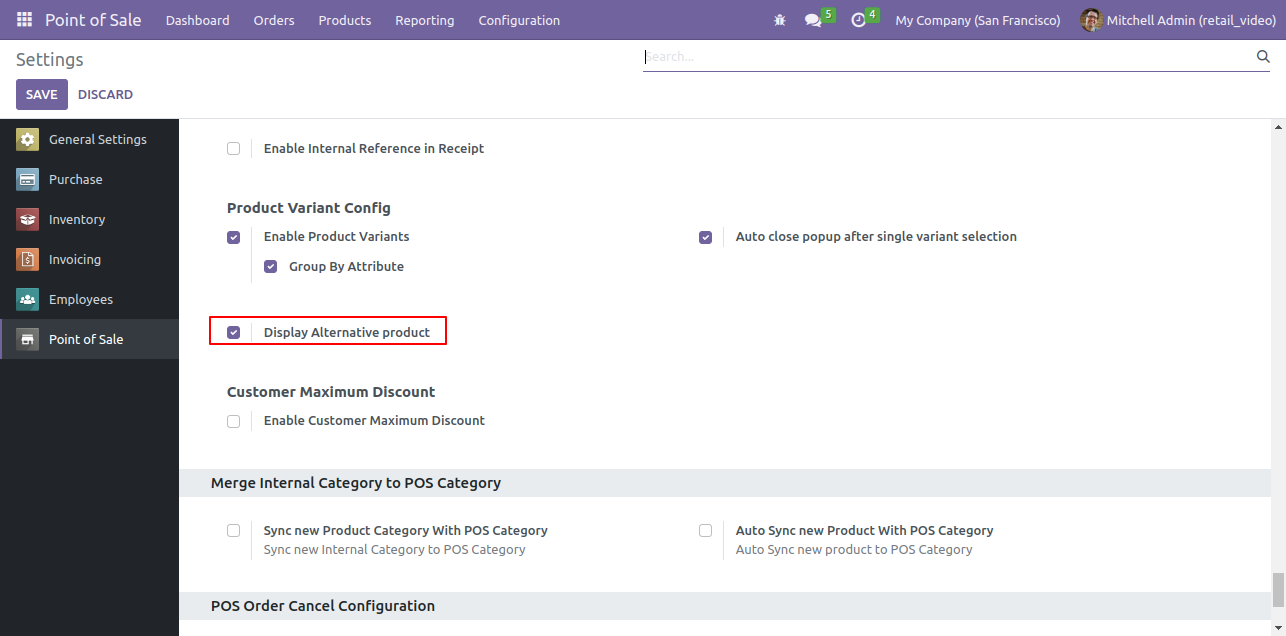Open the Mitchell Admin user menu

[1178, 20]
